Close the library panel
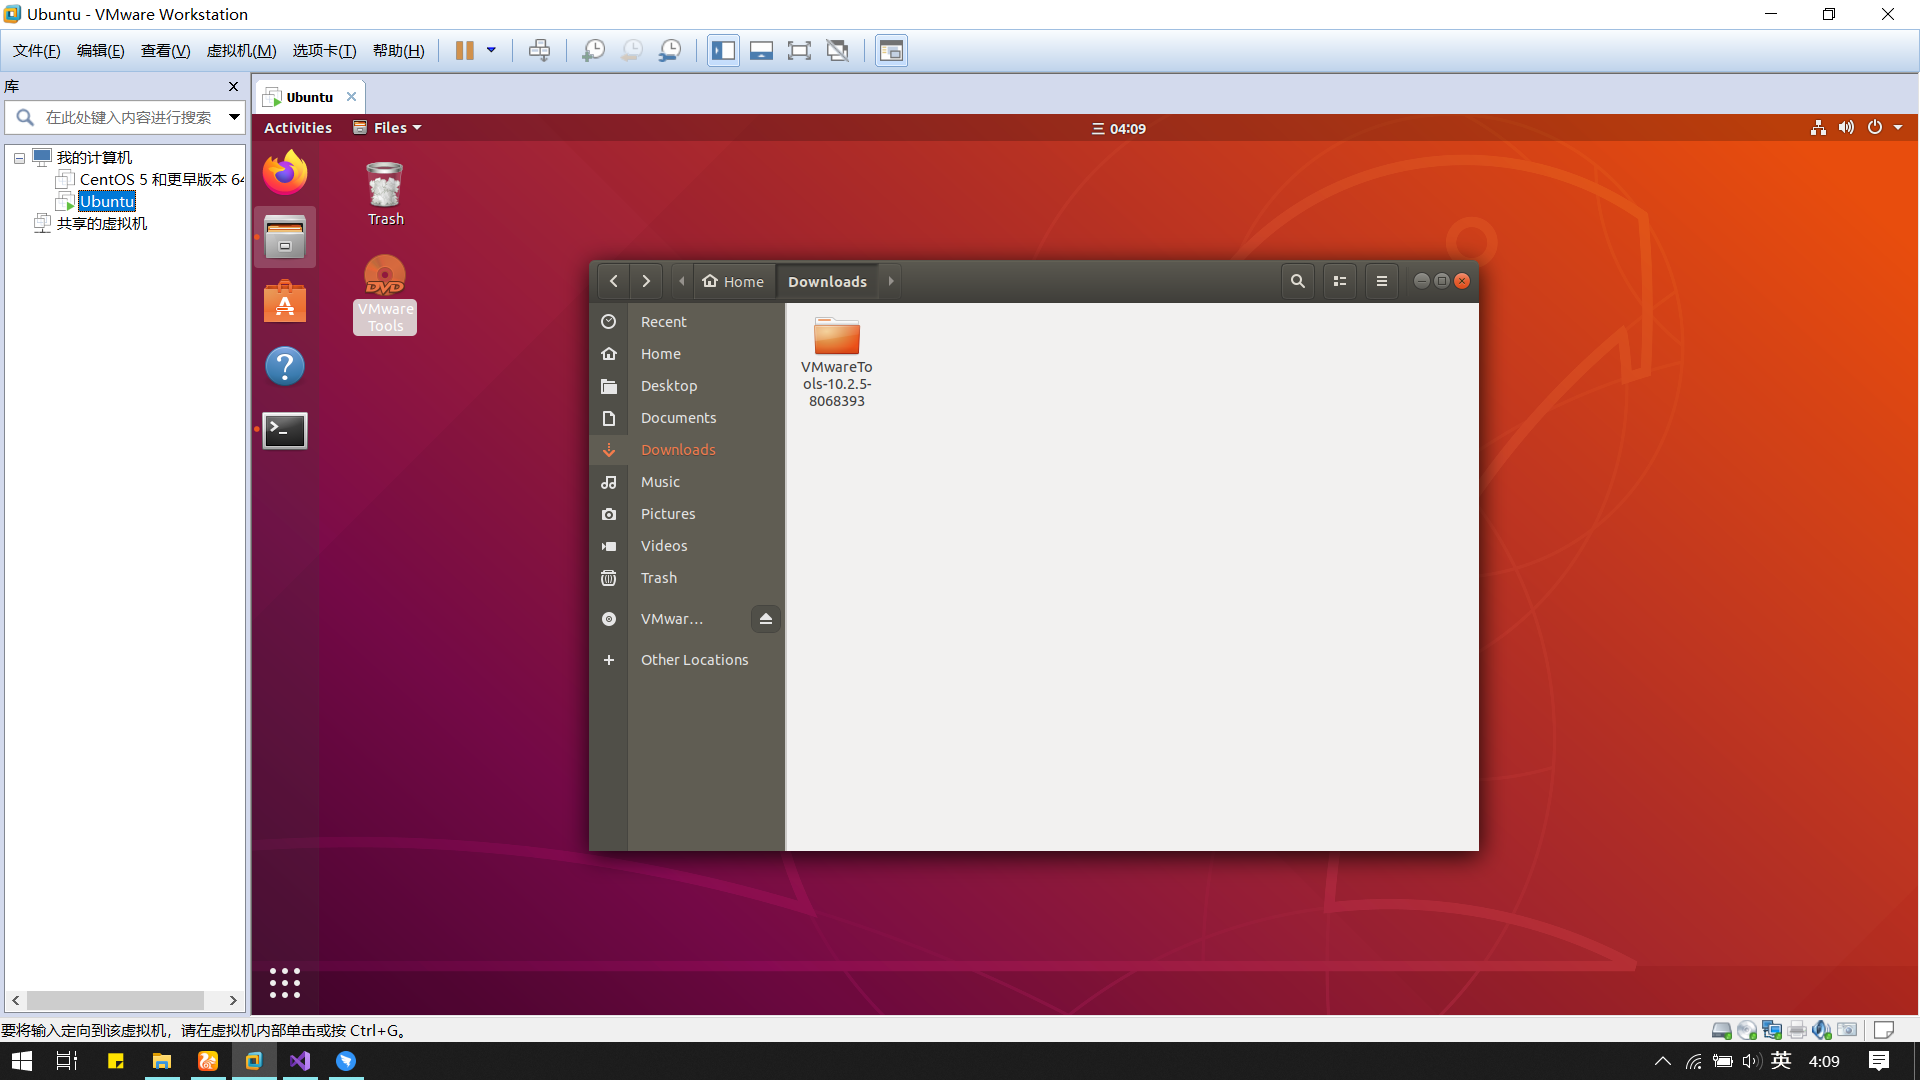The width and height of the screenshot is (1920, 1080). click(233, 87)
